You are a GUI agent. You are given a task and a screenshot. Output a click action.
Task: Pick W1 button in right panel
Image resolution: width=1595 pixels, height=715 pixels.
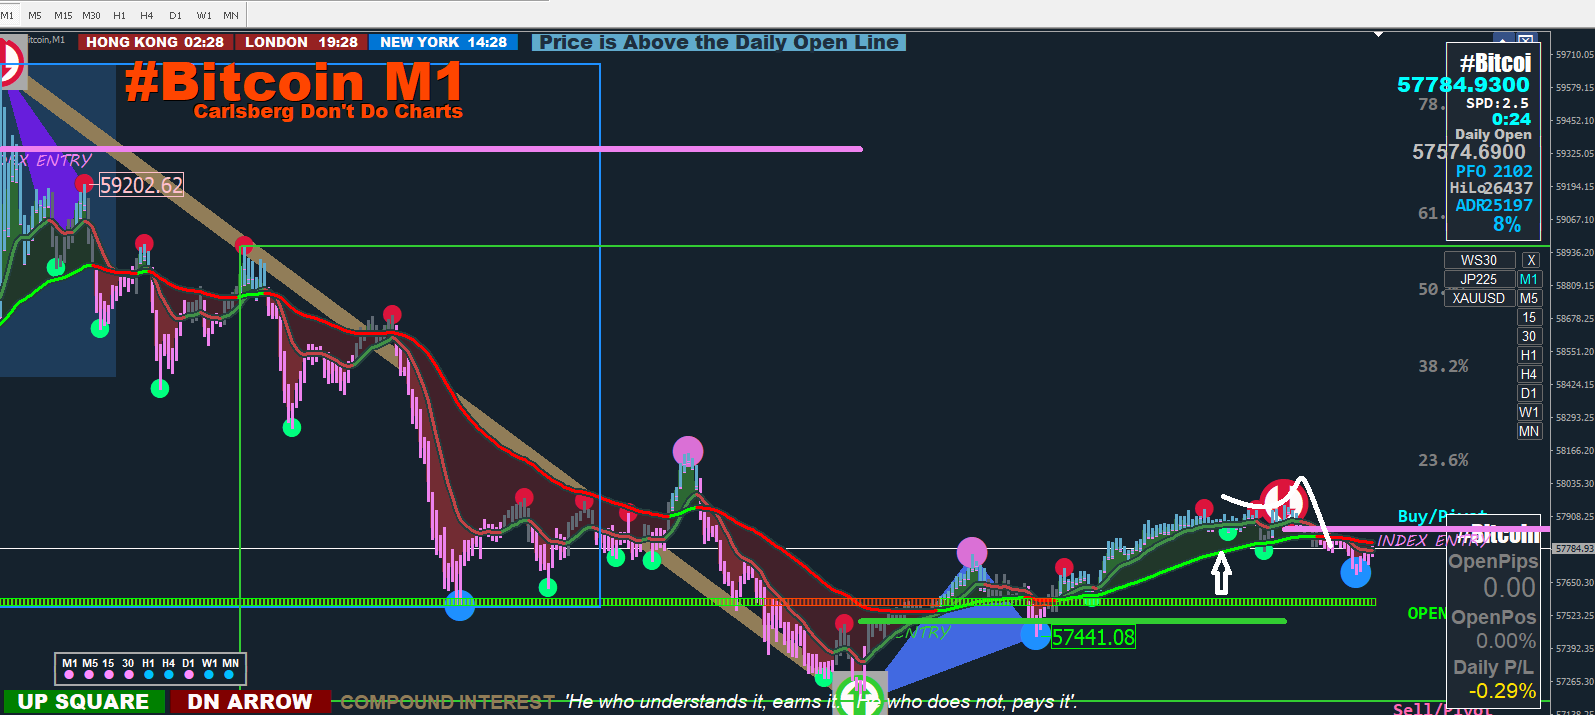pyautogui.click(x=1529, y=412)
